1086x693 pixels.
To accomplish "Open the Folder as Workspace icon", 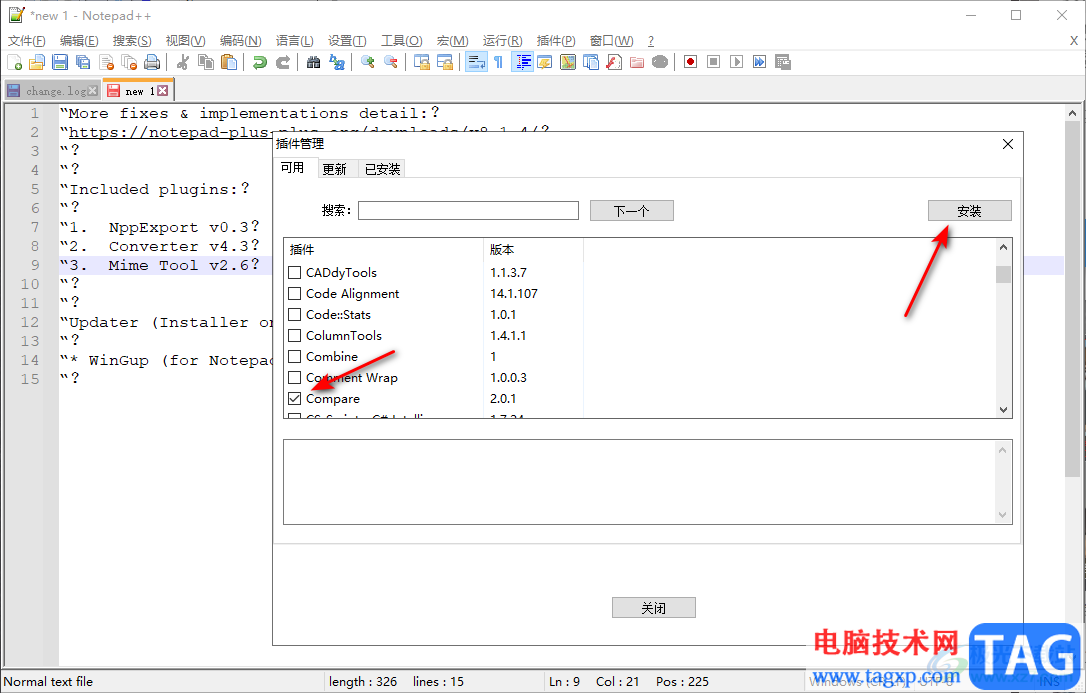I will [637, 62].
